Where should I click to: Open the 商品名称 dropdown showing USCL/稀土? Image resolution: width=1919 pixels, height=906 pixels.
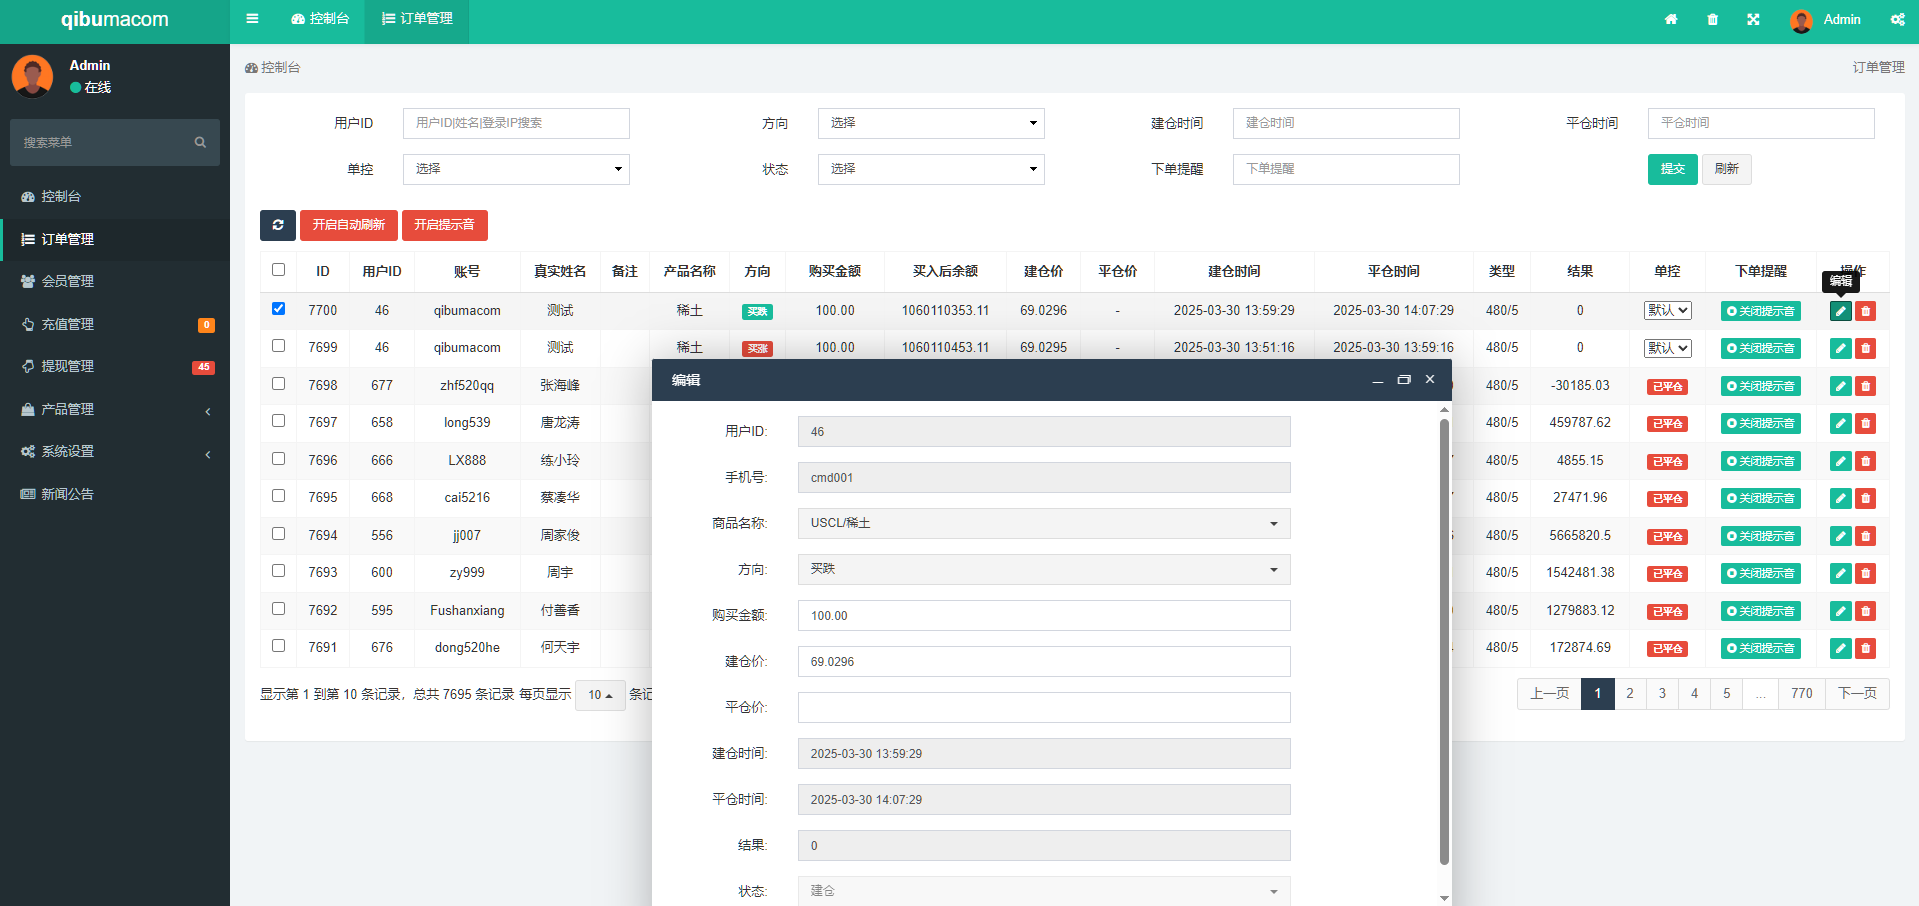[x=1043, y=523]
